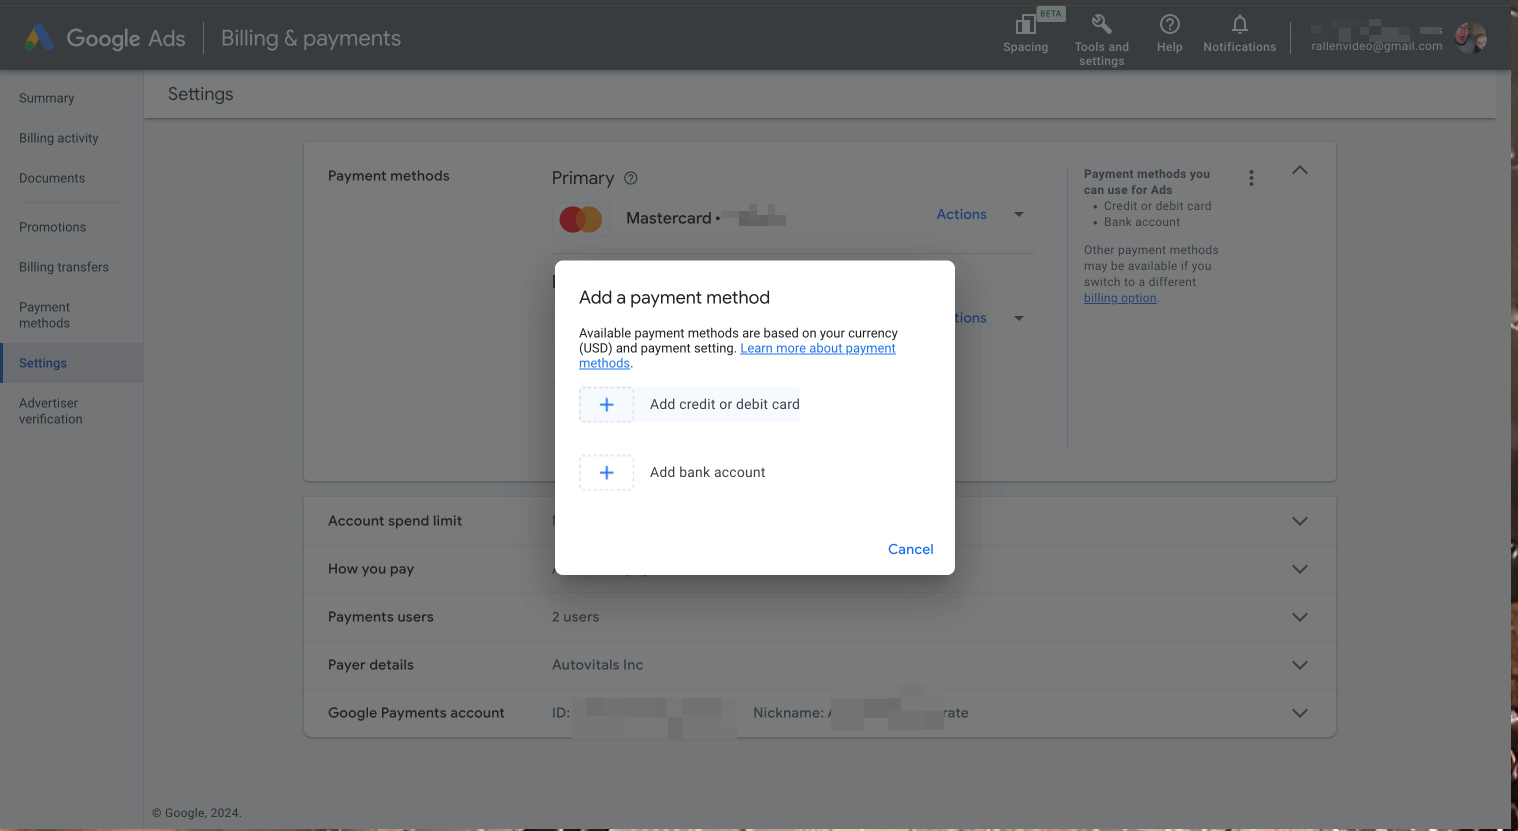Click the account profile avatar
Viewport: 1518px width, 831px height.
click(1470, 38)
